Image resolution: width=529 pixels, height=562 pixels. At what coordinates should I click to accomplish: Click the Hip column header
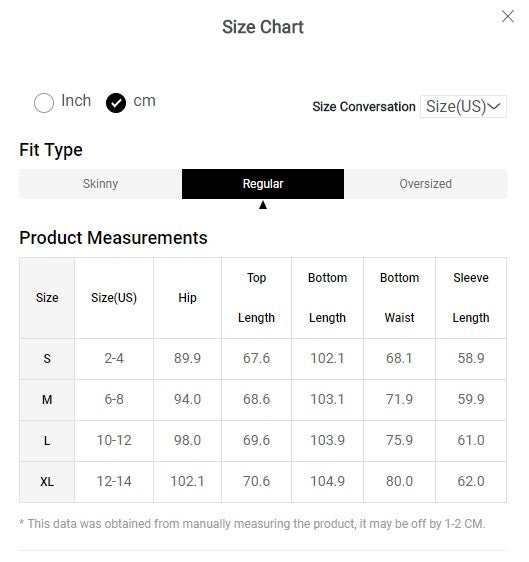(187, 298)
